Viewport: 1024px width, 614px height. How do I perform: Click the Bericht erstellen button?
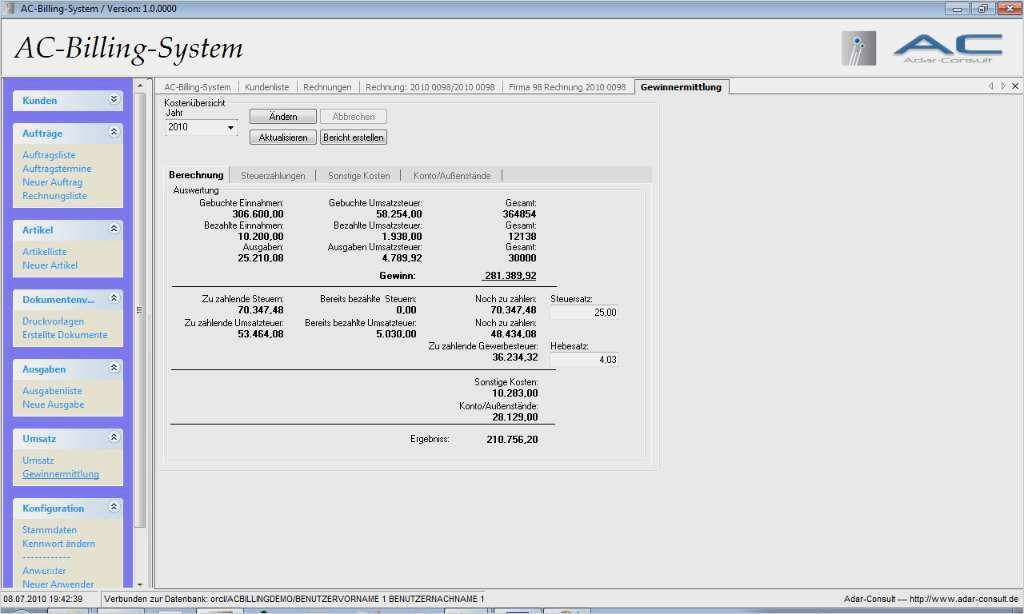(353, 137)
